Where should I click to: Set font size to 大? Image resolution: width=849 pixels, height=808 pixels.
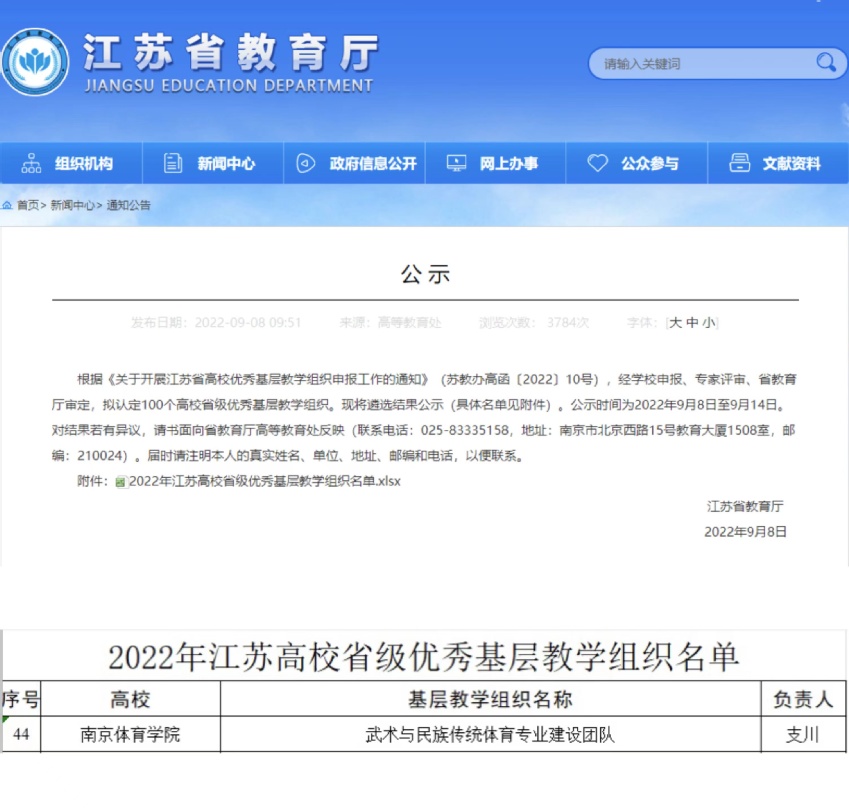[x=675, y=323]
